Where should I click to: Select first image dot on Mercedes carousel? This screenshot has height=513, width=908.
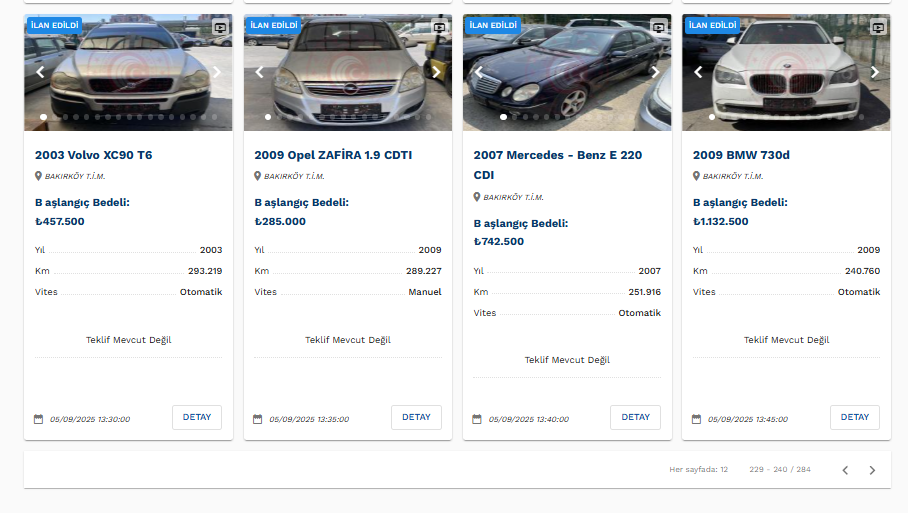tap(503, 117)
